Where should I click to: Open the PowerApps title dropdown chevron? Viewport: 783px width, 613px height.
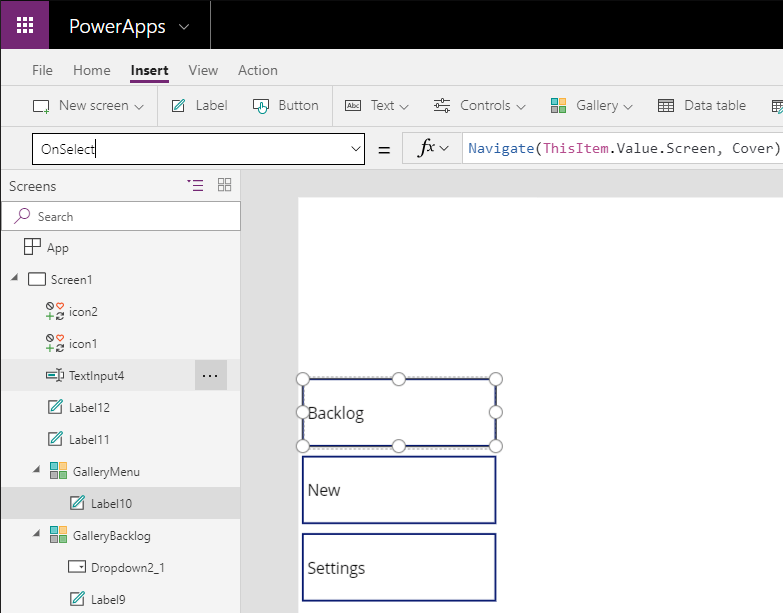point(184,26)
